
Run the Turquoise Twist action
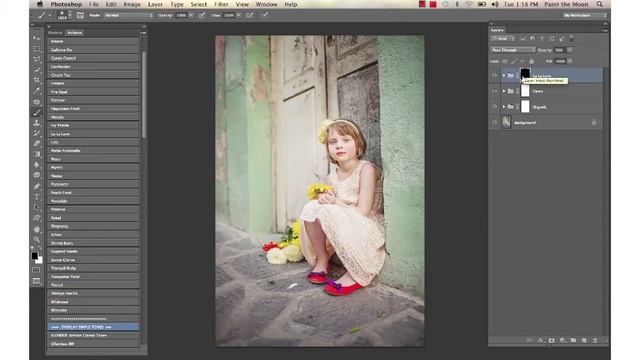point(93,276)
